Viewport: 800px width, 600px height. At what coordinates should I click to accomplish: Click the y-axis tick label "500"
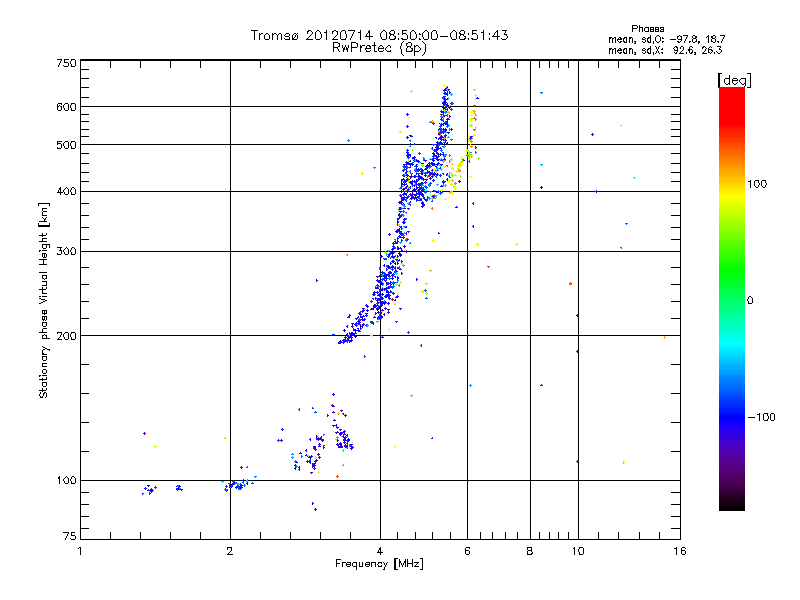coord(66,145)
